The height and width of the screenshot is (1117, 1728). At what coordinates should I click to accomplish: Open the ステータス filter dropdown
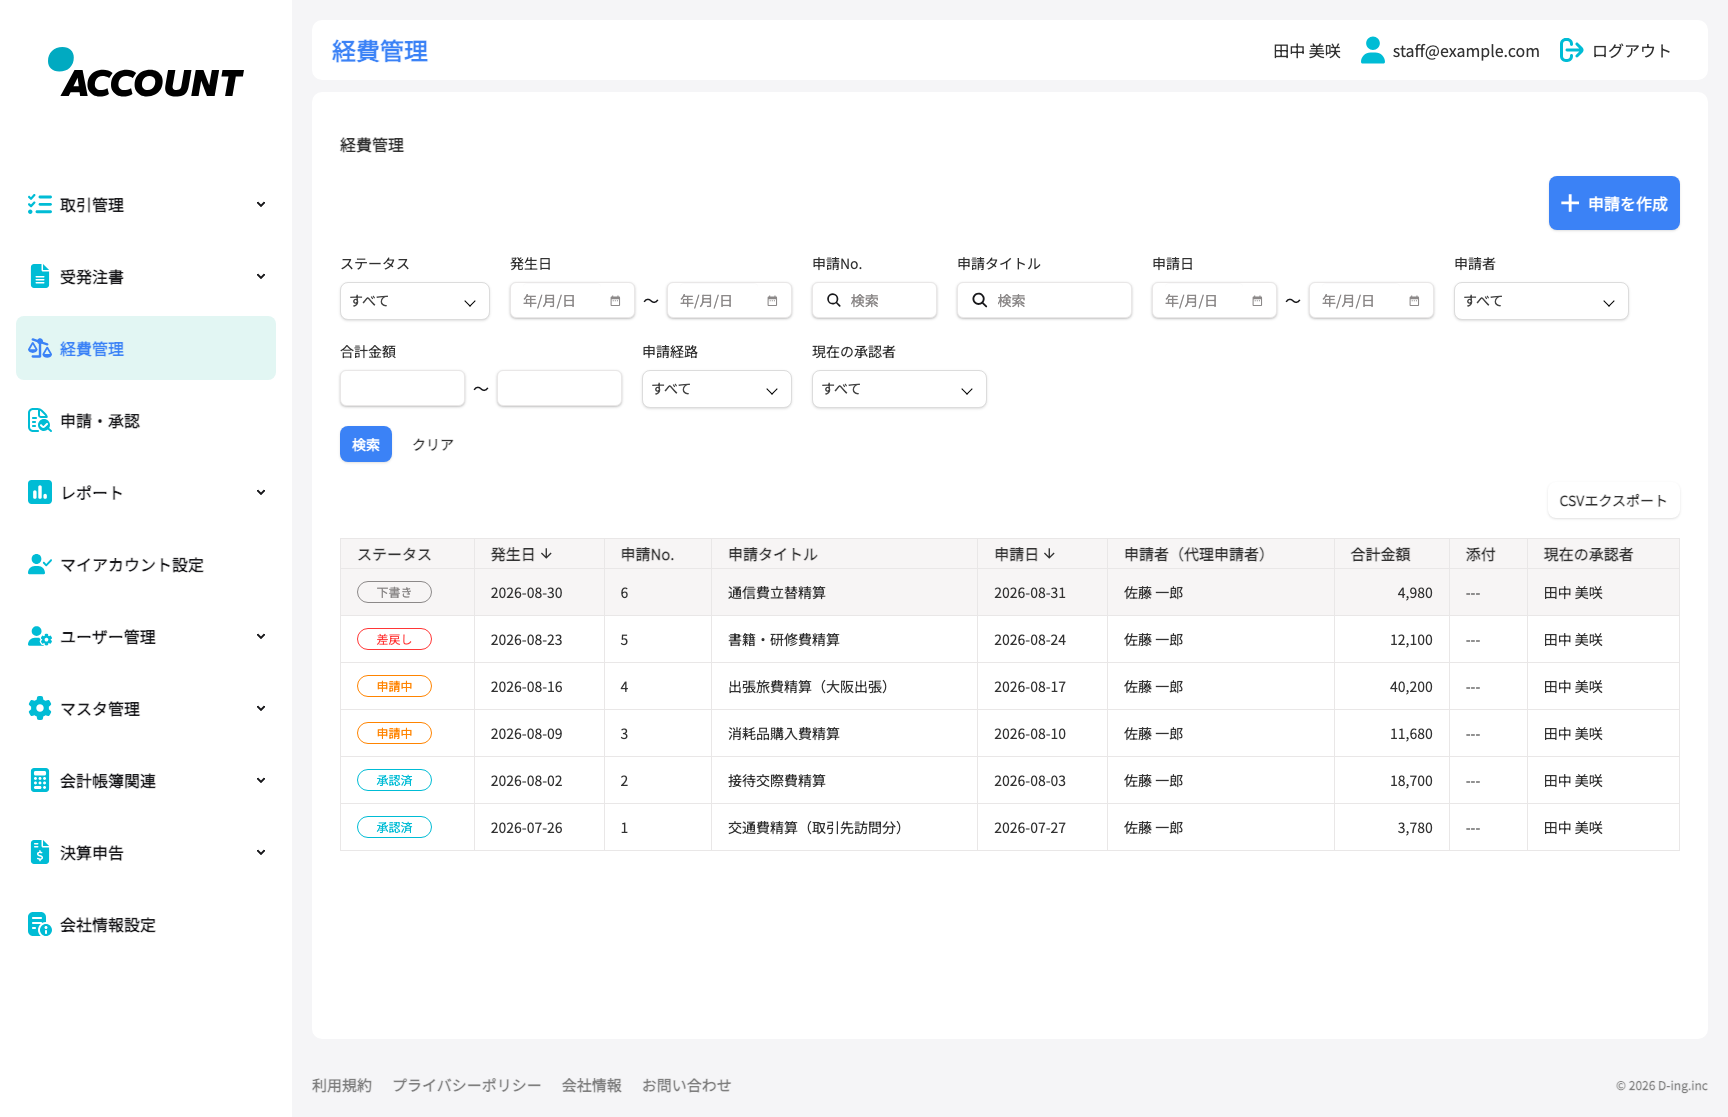(415, 301)
